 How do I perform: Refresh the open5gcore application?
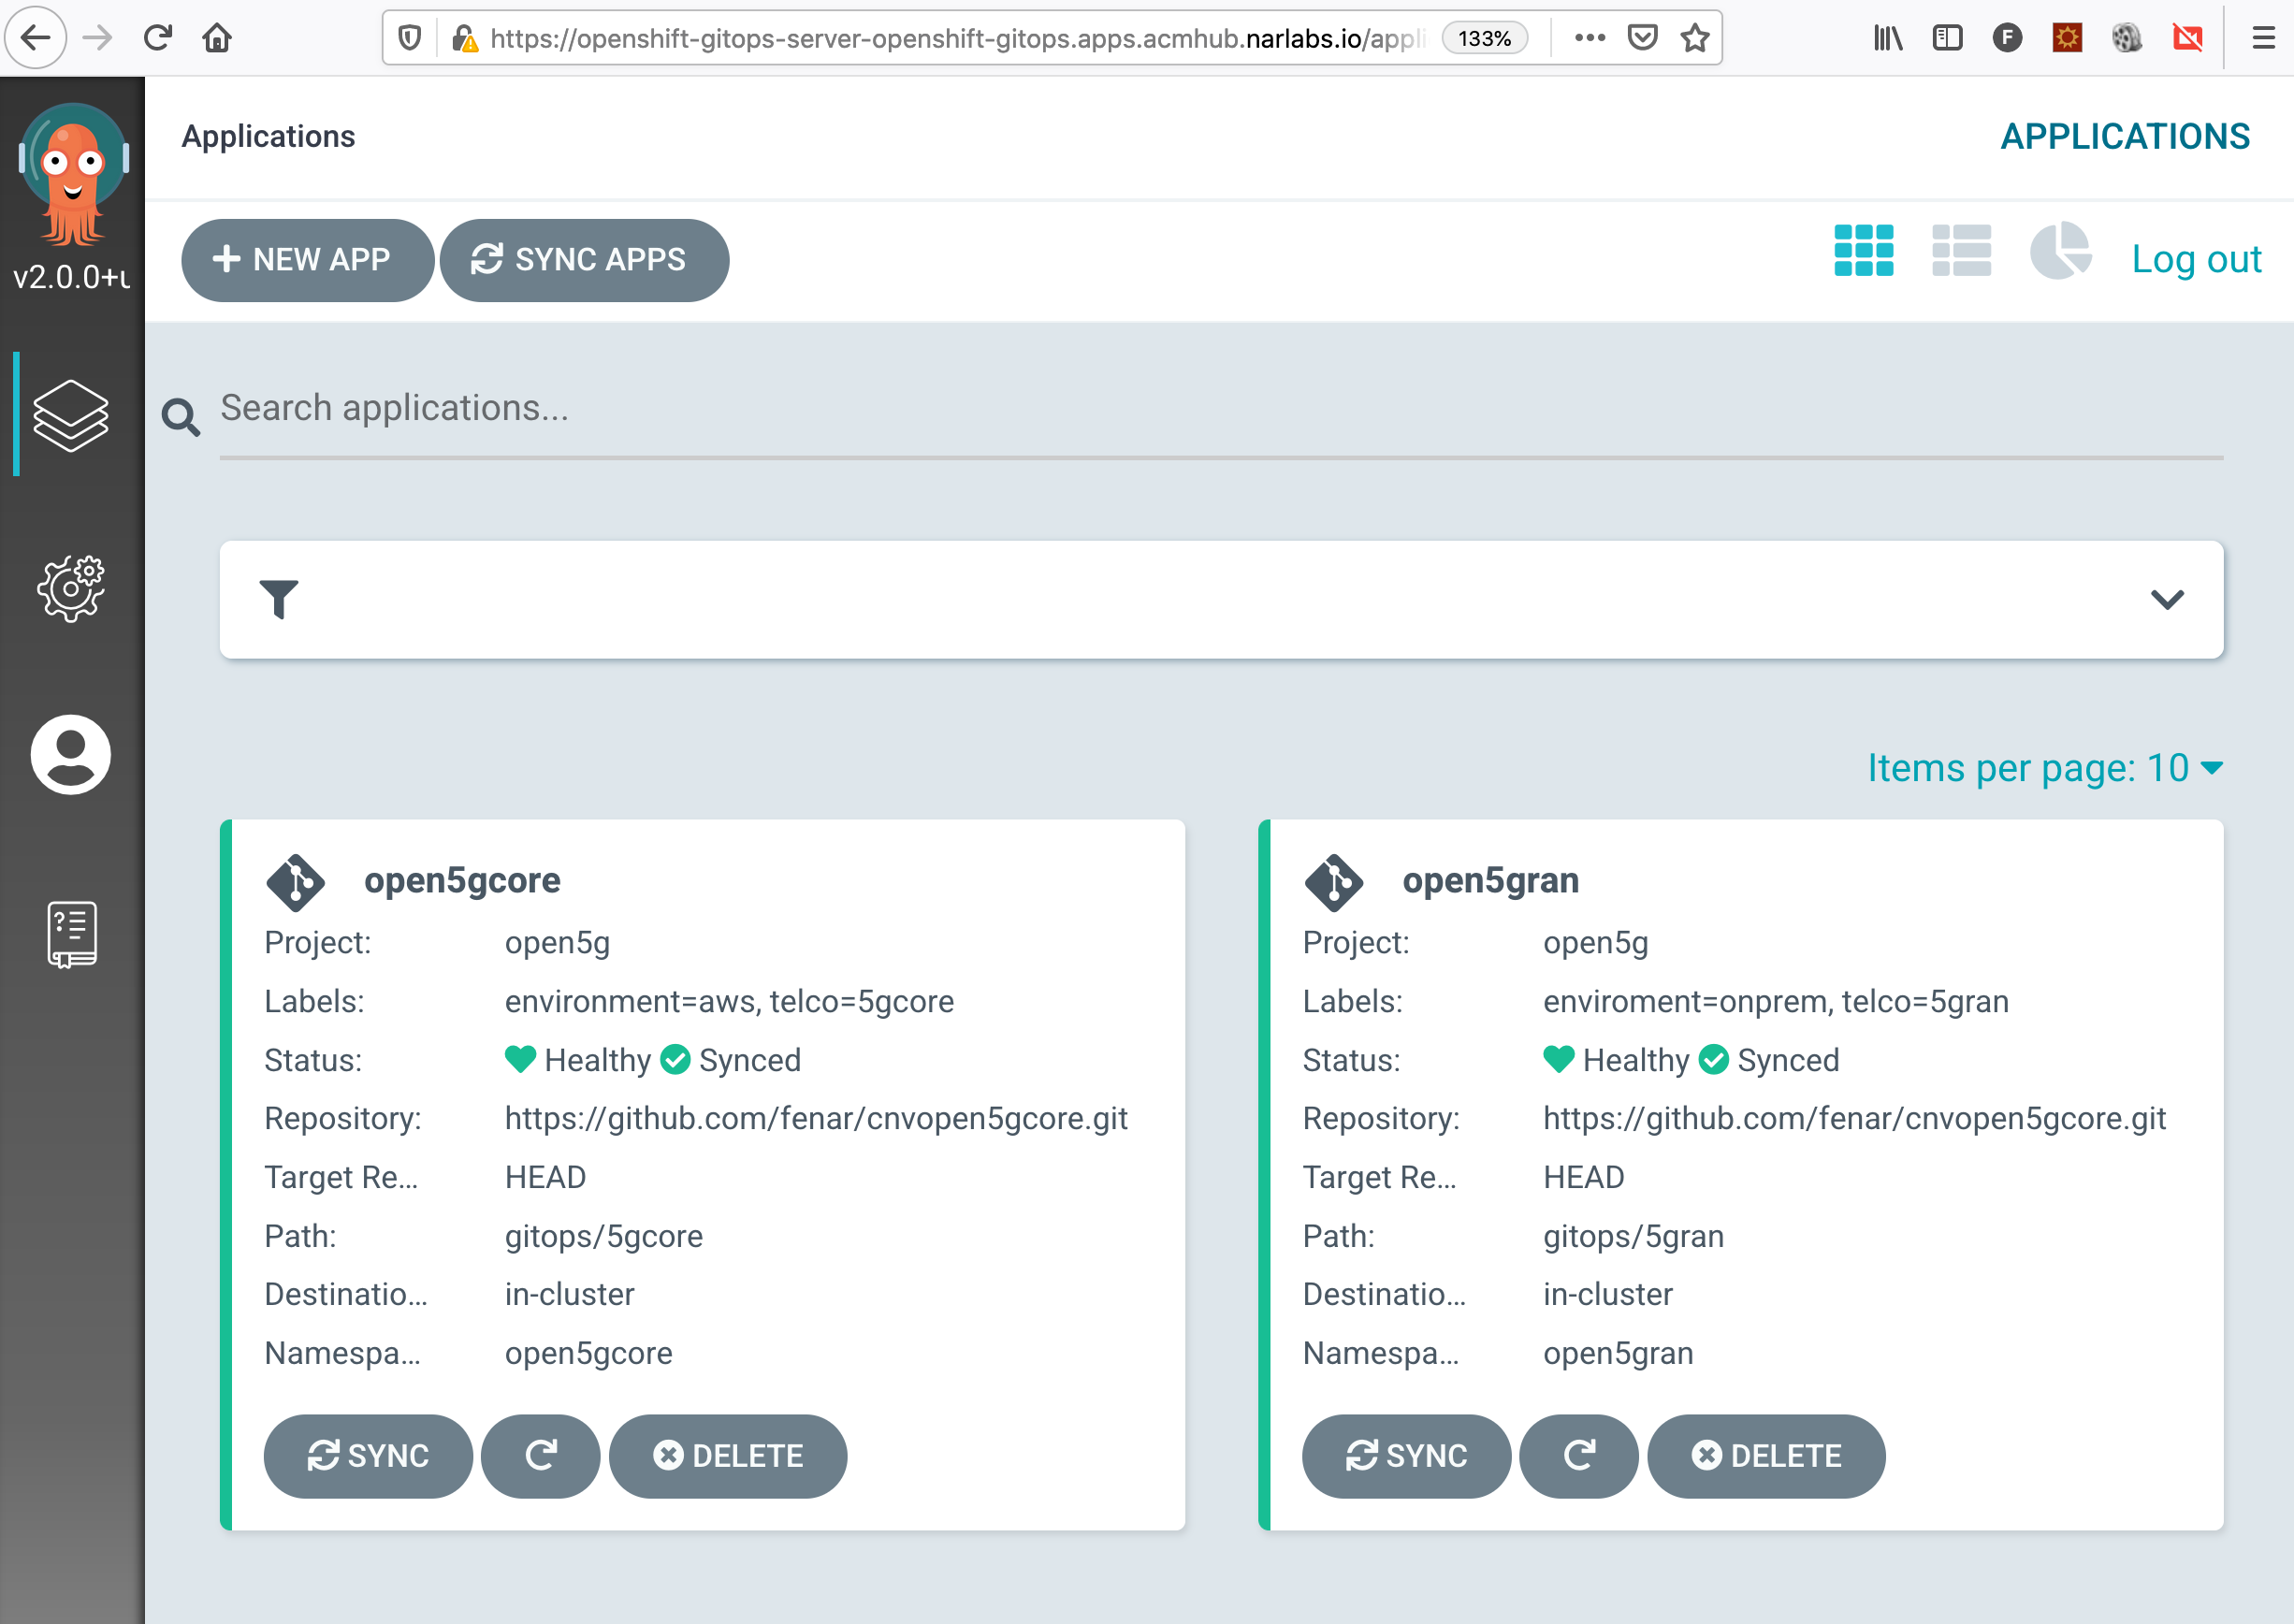click(541, 1455)
